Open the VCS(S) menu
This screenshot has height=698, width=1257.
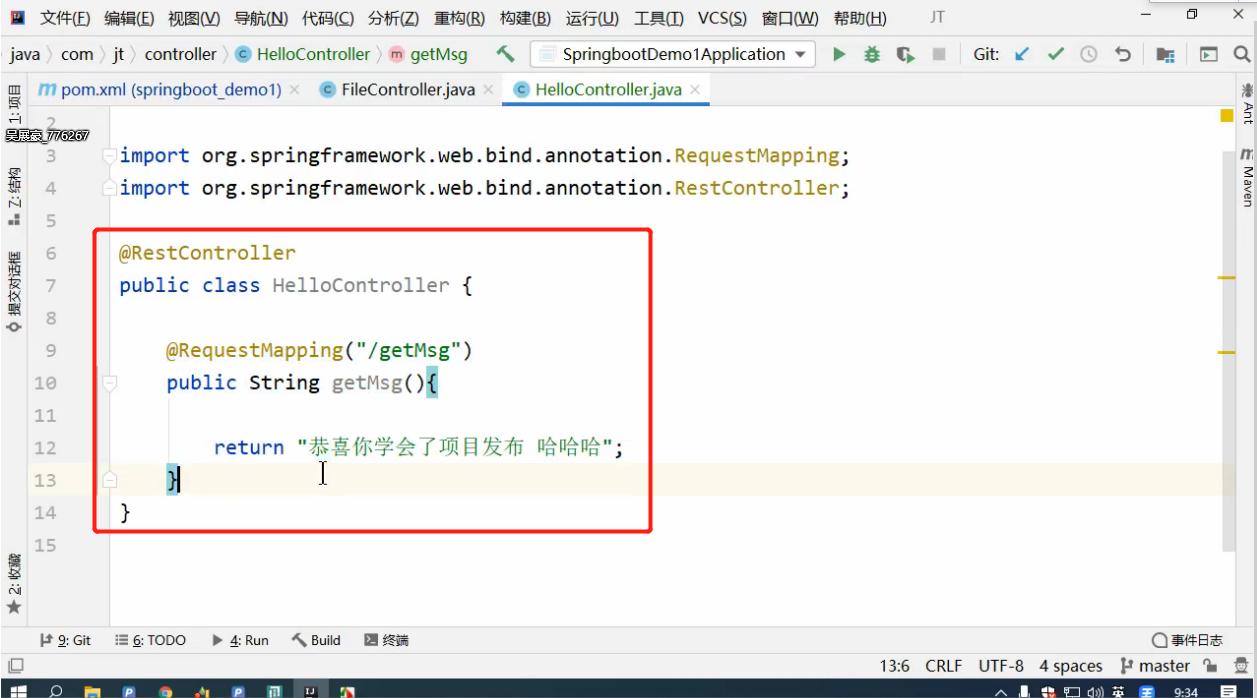pyautogui.click(x=722, y=18)
